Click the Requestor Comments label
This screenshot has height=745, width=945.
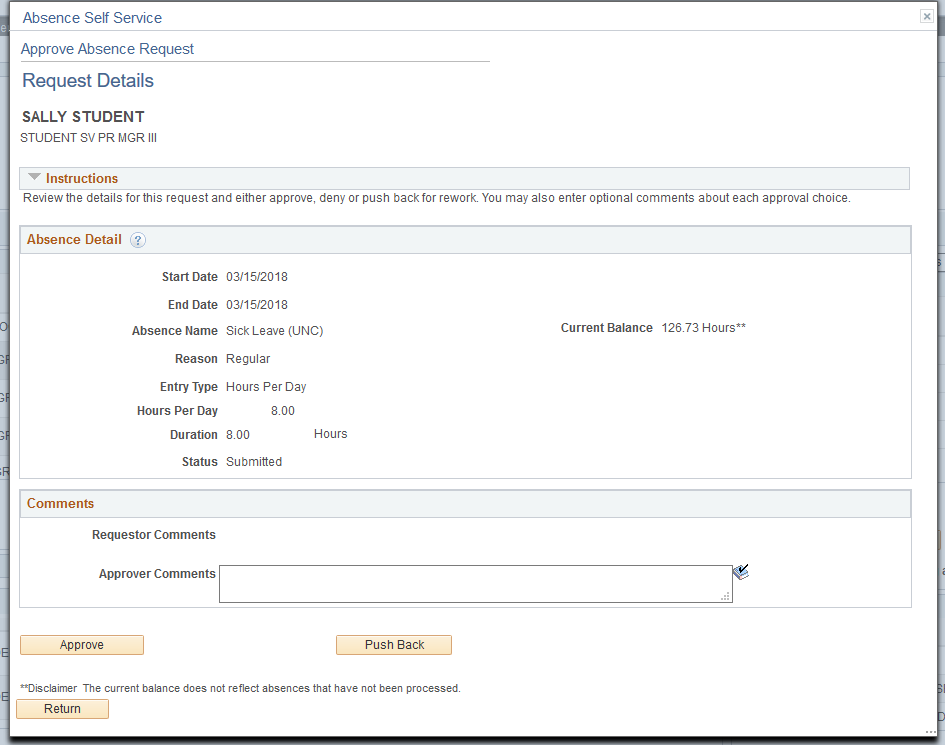click(x=154, y=535)
